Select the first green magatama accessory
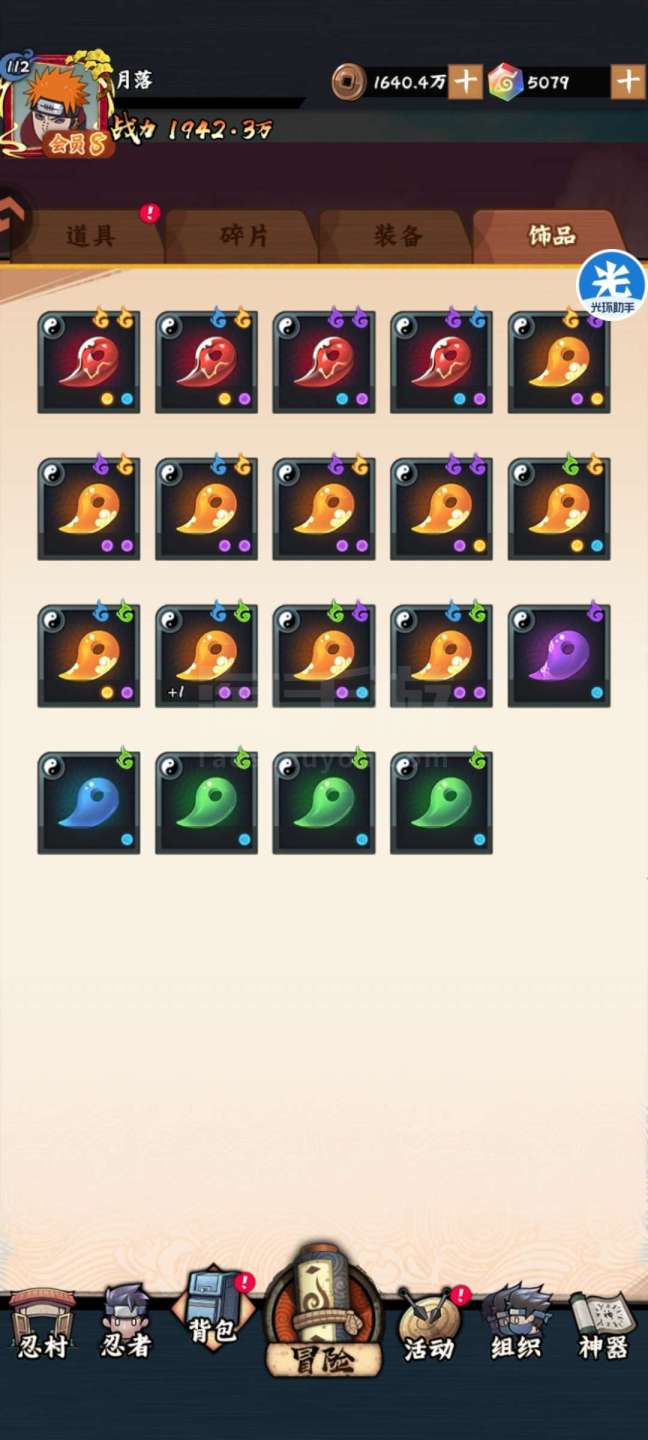 (206, 803)
